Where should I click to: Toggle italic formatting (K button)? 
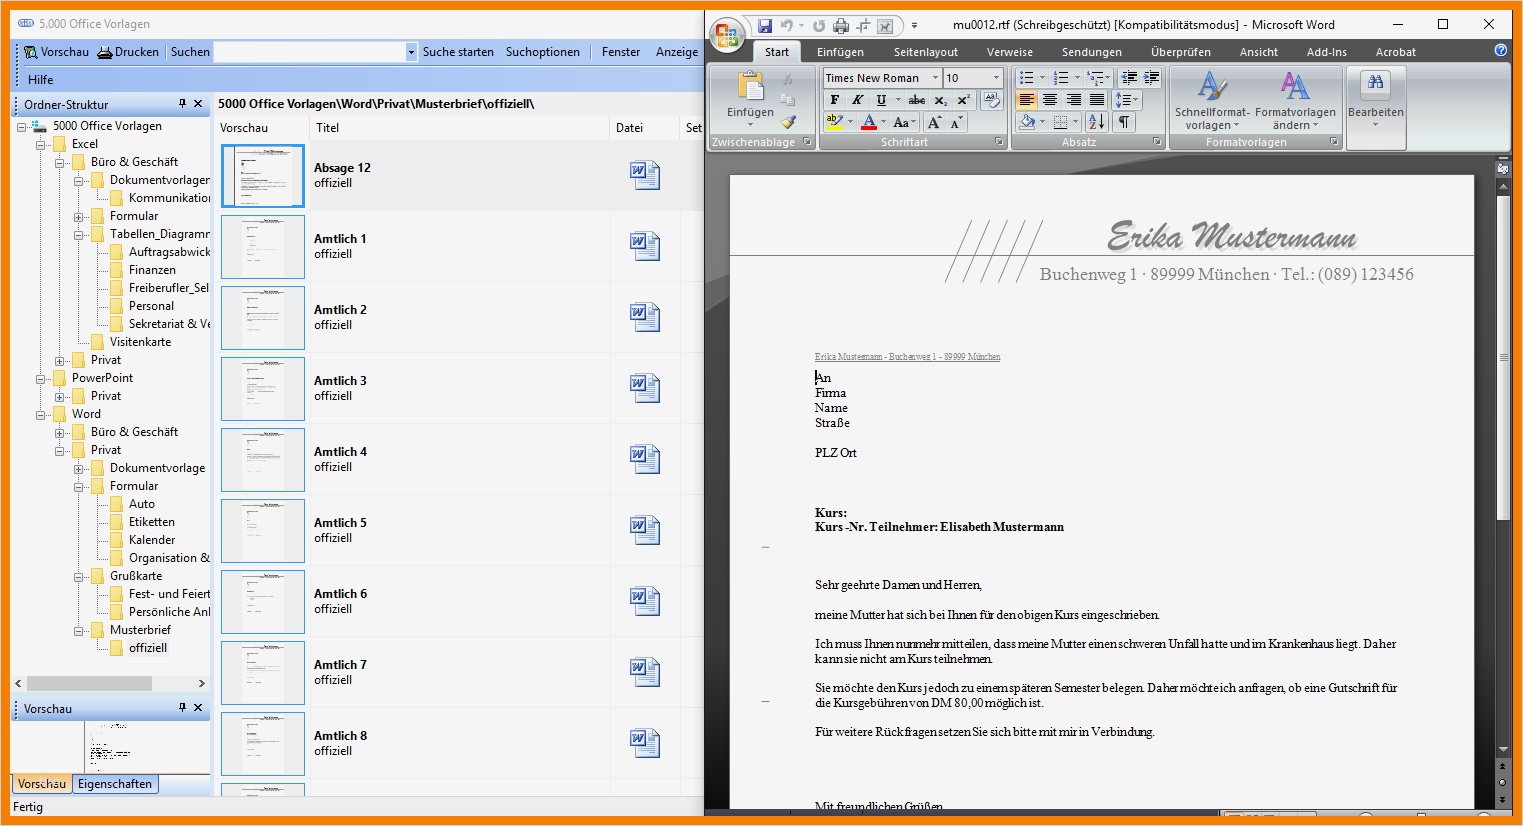pyautogui.click(x=857, y=100)
